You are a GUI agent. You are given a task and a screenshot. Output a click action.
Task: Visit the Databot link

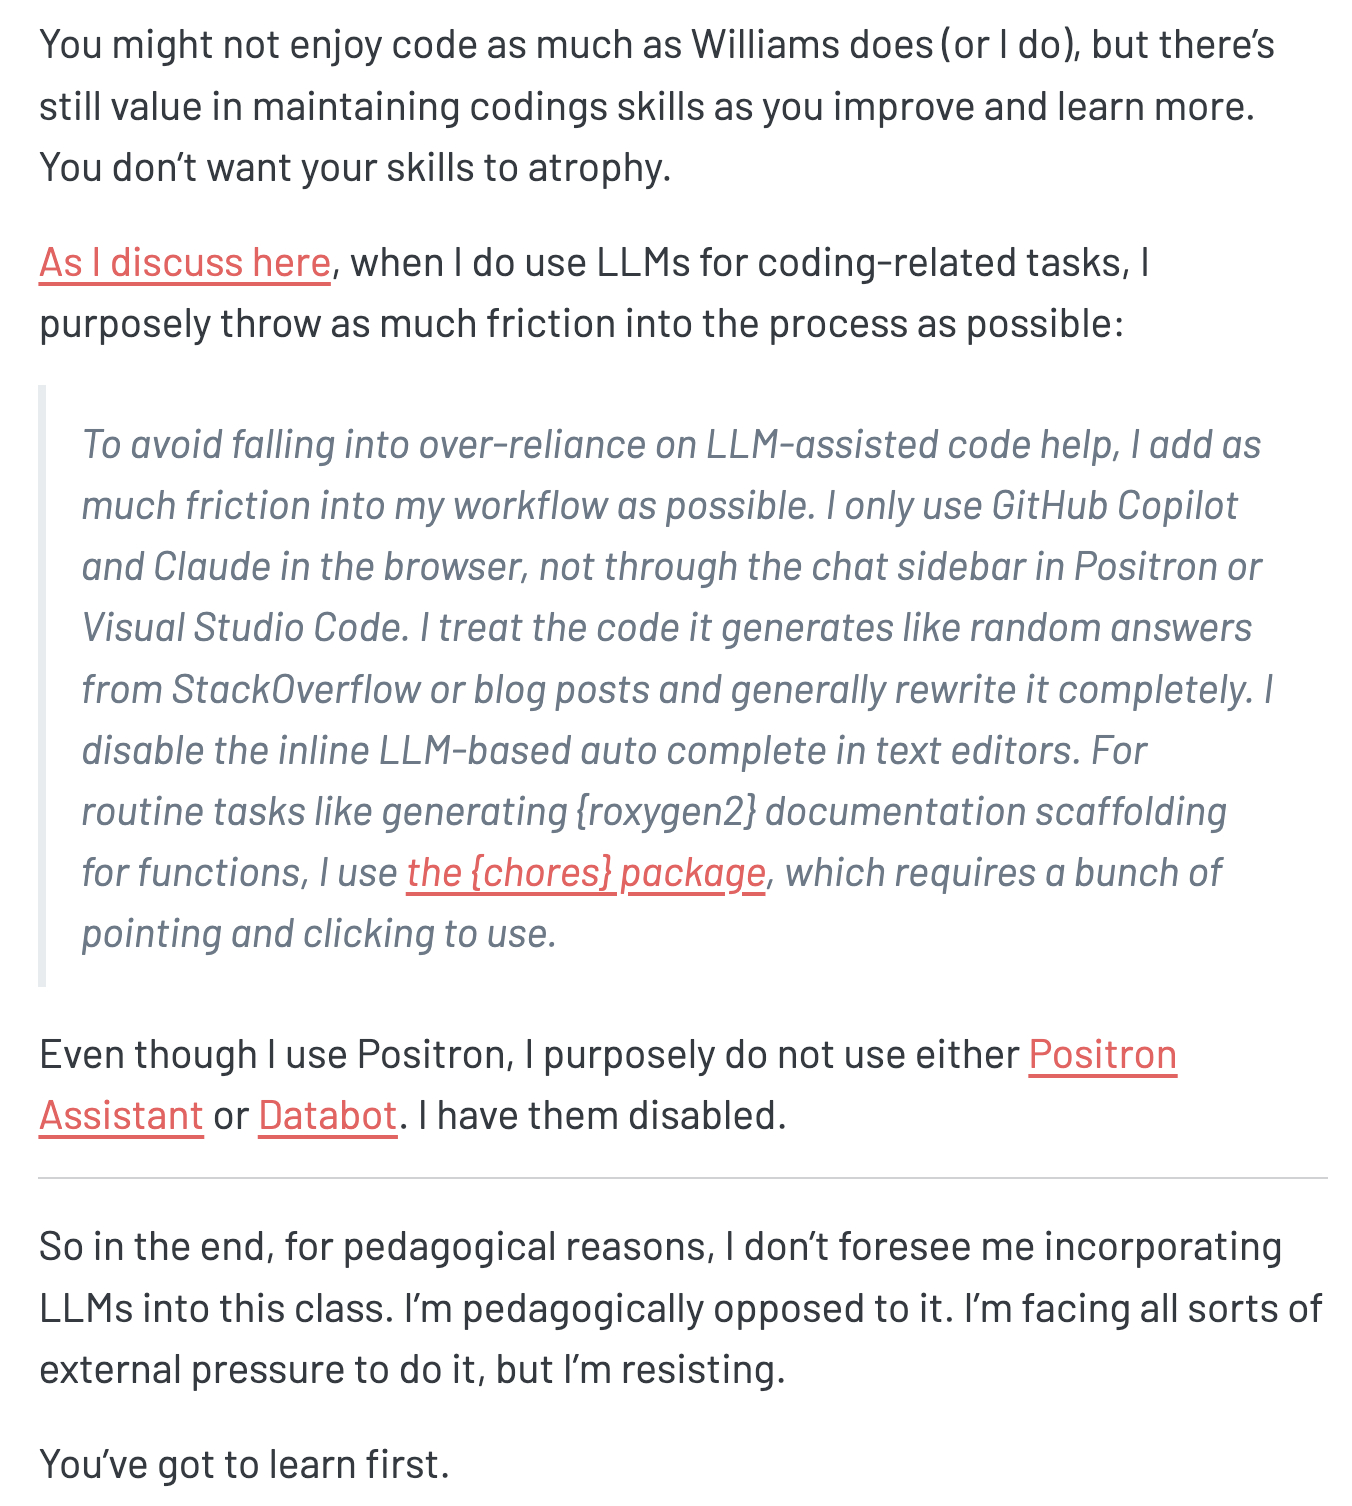328,1116
